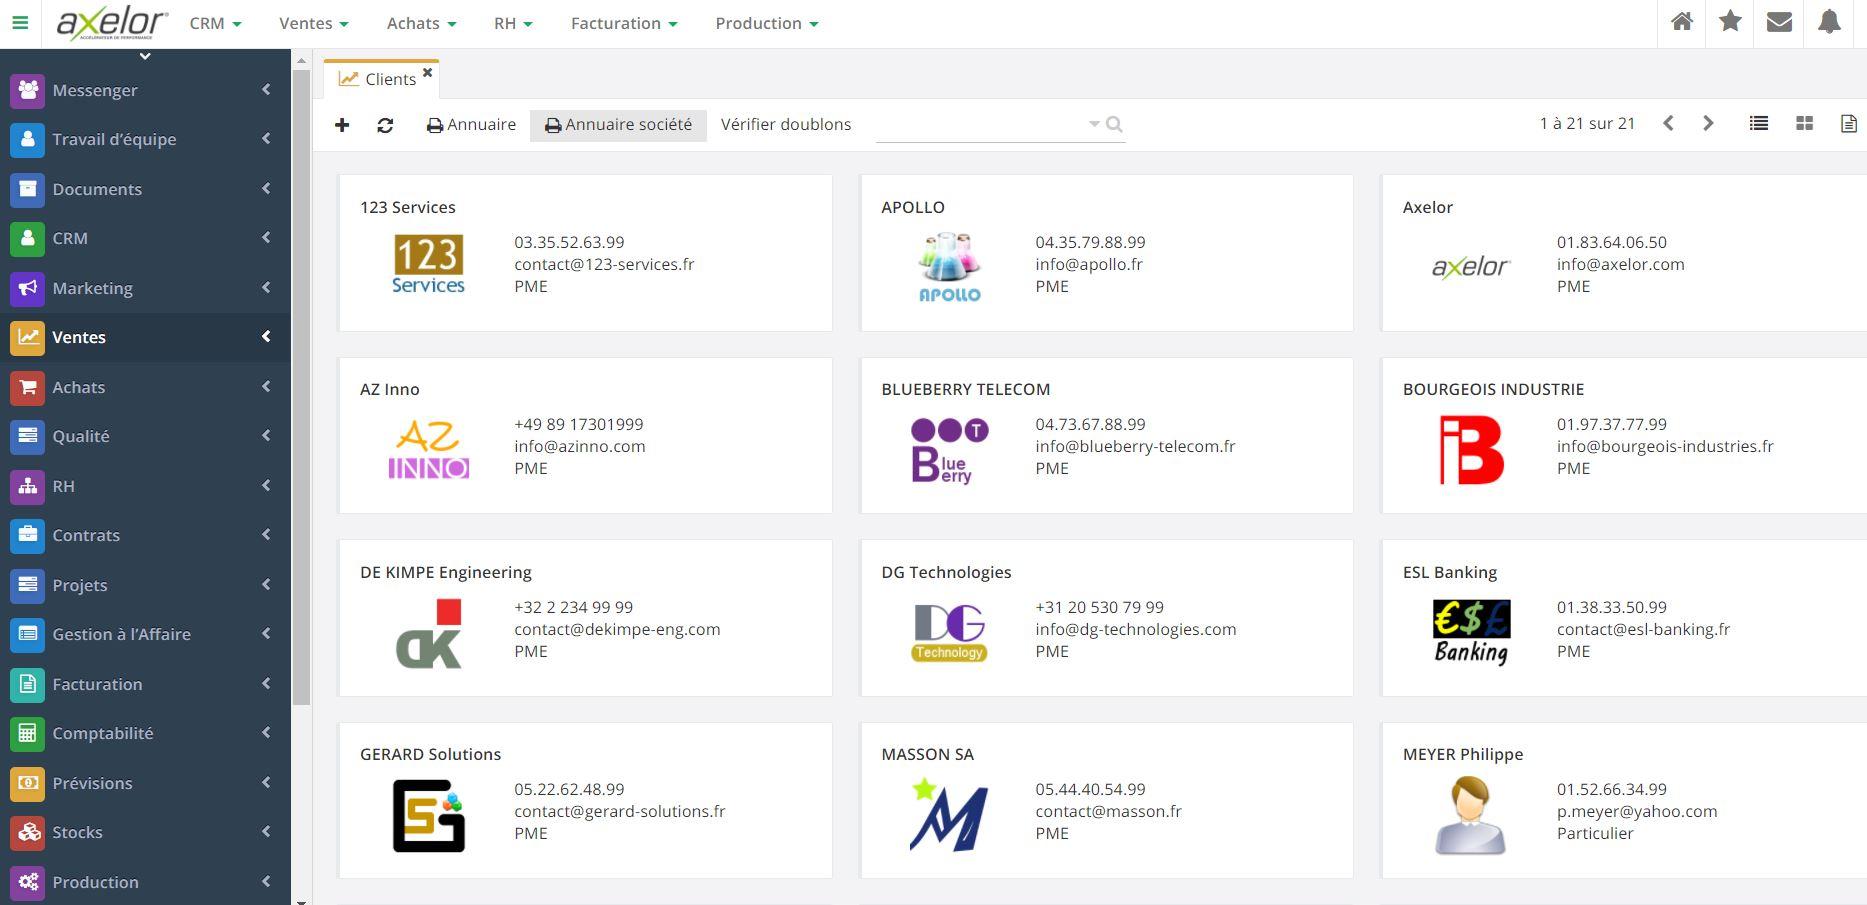The width and height of the screenshot is (1867, 905).
Task: Toggle the hamburger sidebar menu icon
Action: tap(20, 23)
